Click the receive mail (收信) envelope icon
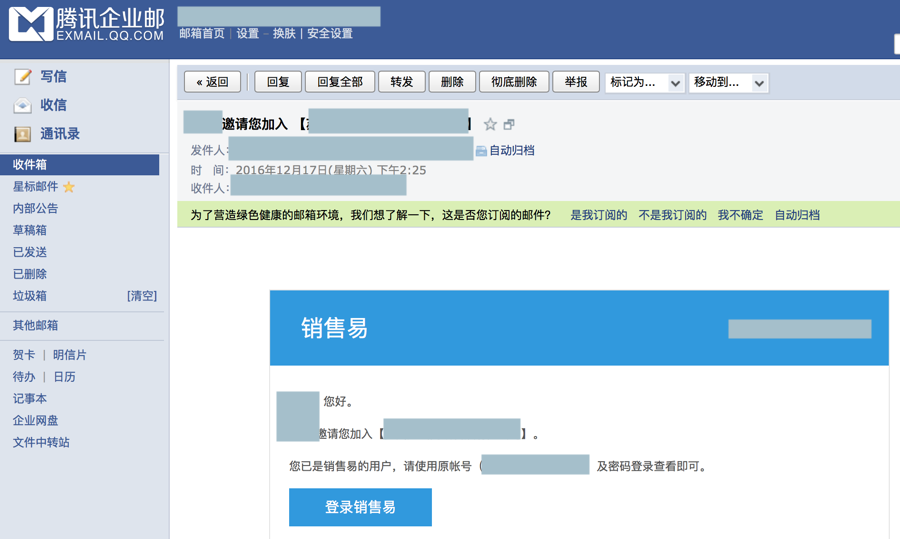900x539 pixels. tap(22, 105)
